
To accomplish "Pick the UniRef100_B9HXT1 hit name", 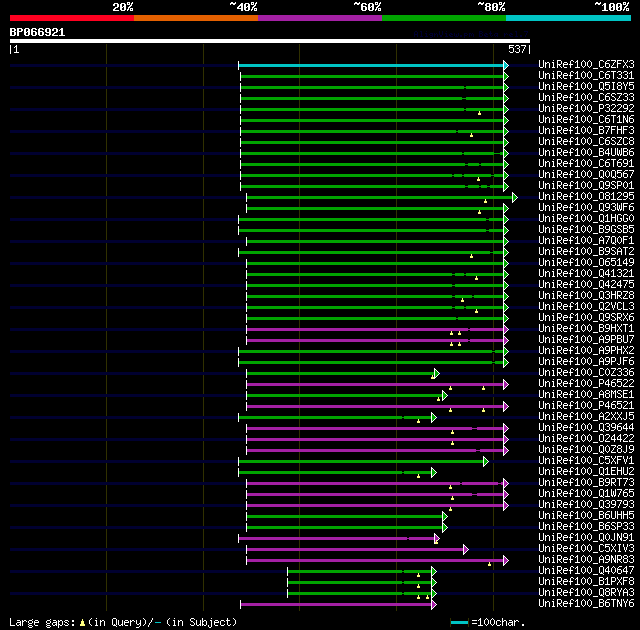I will coord(586,329).
